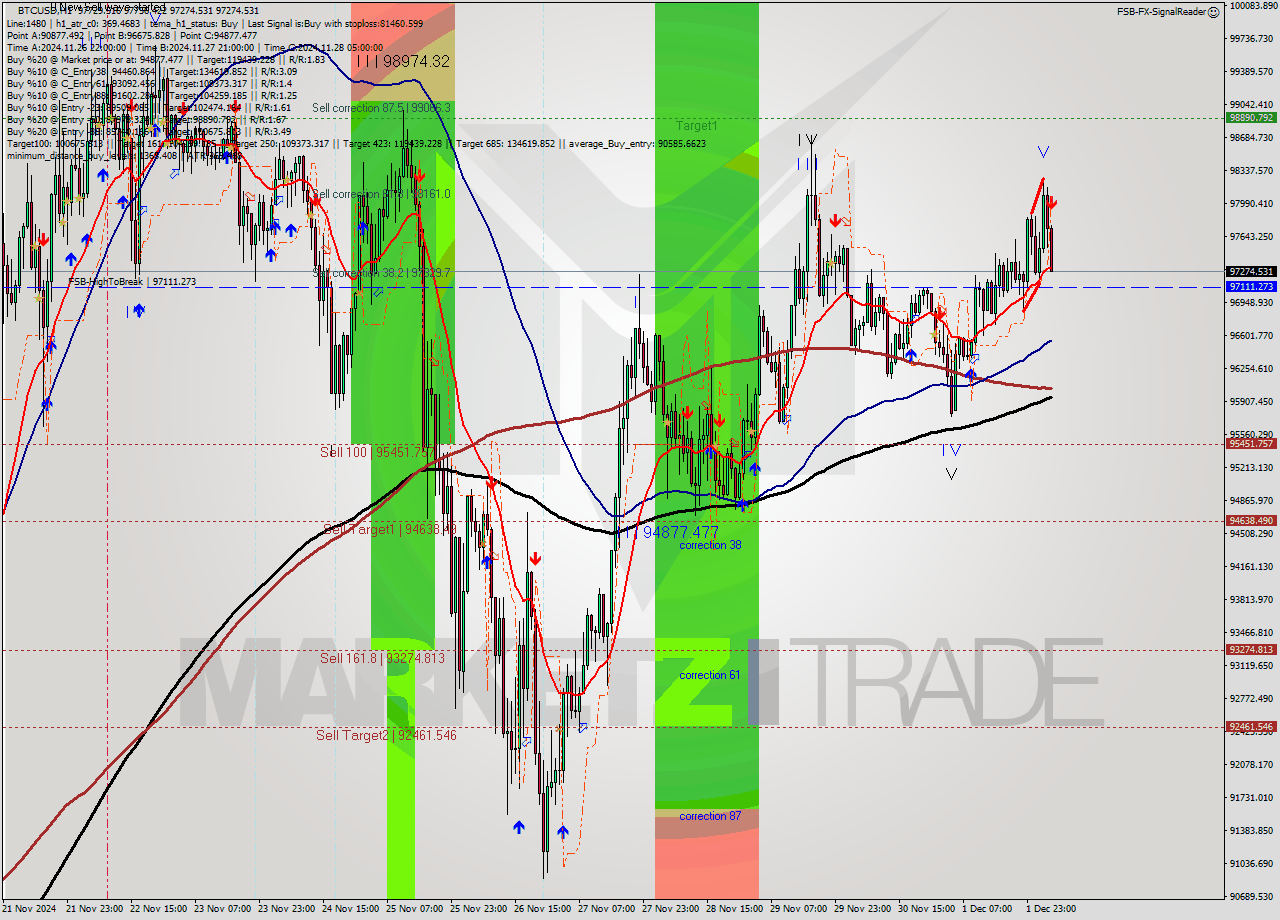The width and height of the screenshot is (1280, 920).
Task: Click the 'correction 38' label
Action: (710, 545)
